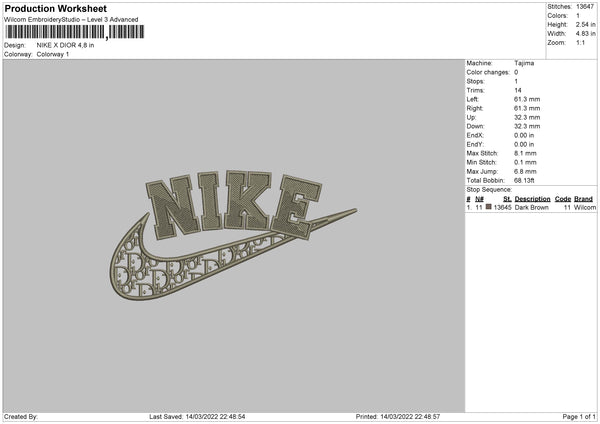The image size is (600, 424).
Task: Click "Wilcom EmbroideryStudio – Level 3 Advanced" text
Action: point(71,20)
